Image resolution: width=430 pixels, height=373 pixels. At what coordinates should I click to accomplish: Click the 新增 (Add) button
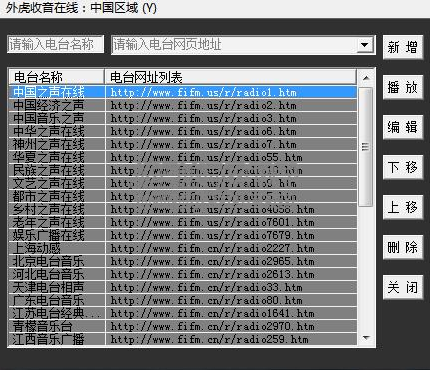click(403, 47)
